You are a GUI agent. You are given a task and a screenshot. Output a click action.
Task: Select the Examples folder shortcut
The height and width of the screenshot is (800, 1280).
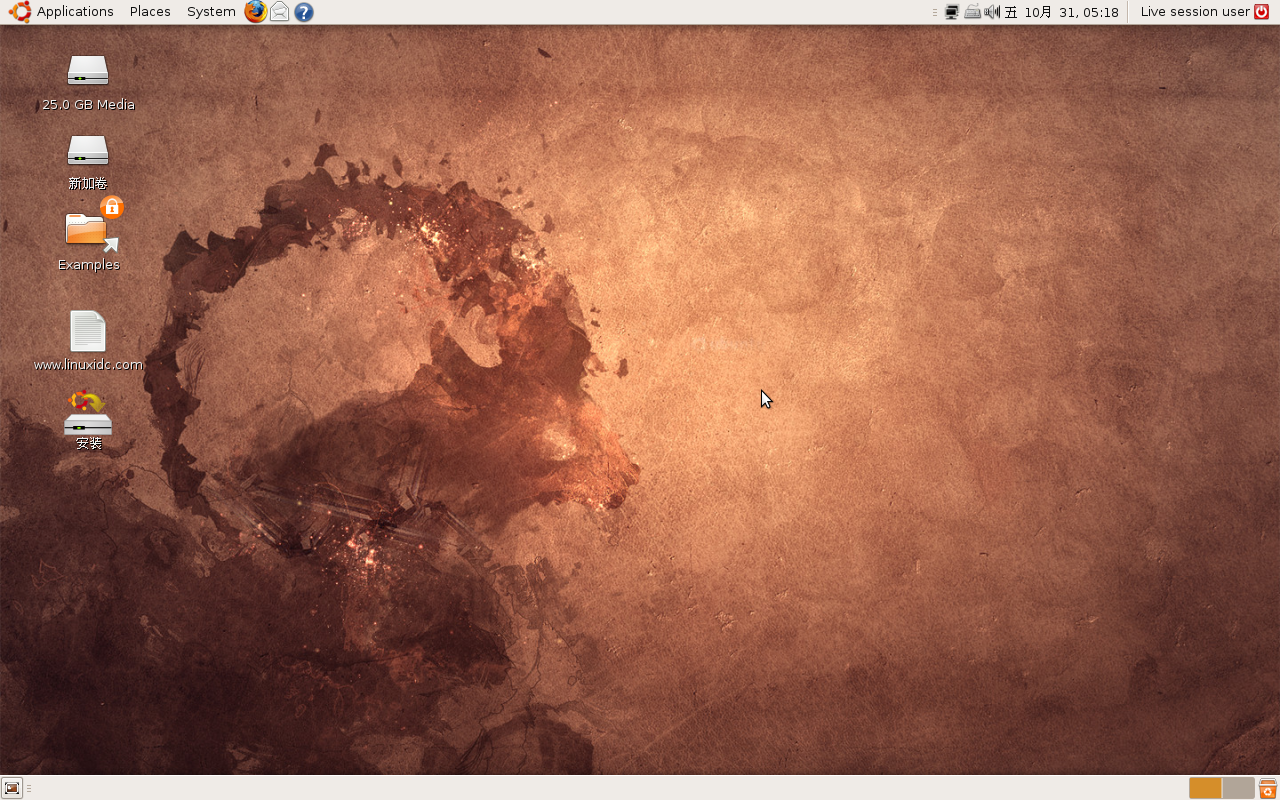pyautogui.click(x=88, y=232)
